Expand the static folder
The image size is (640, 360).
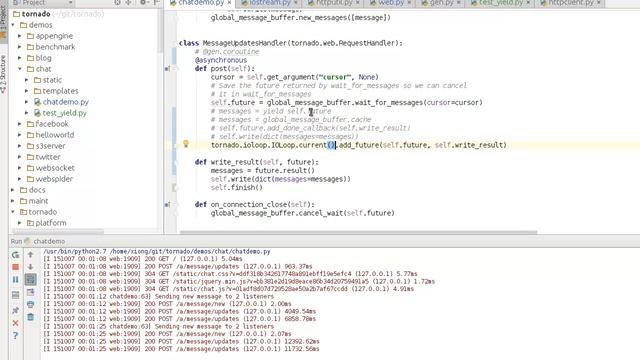click(27, 80)
